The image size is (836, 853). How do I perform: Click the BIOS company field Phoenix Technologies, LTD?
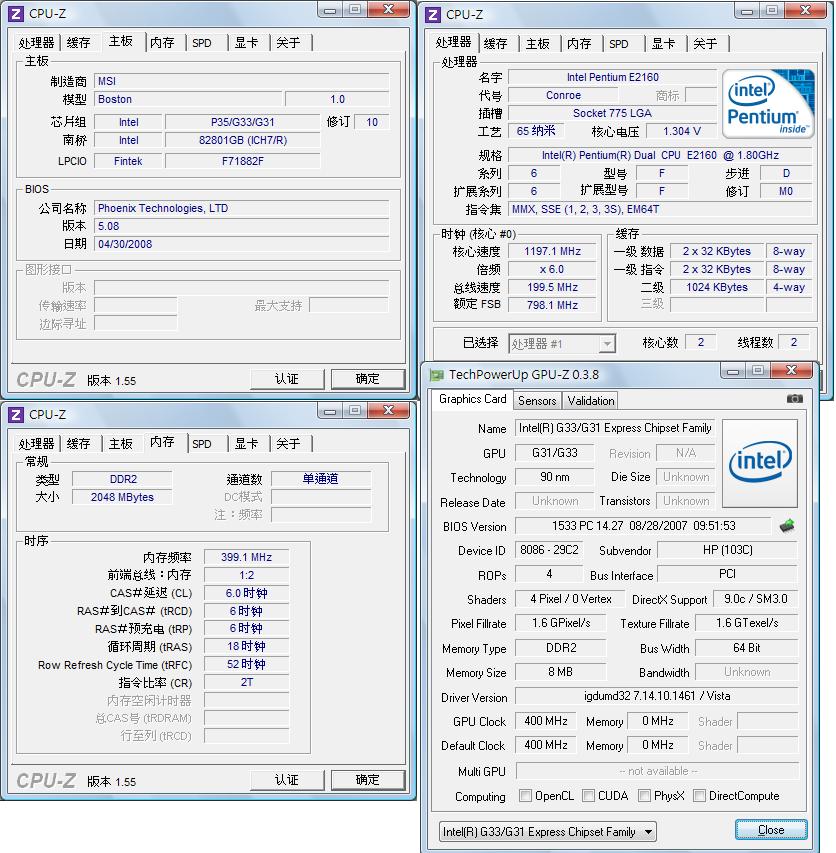[x=241, y=208]
